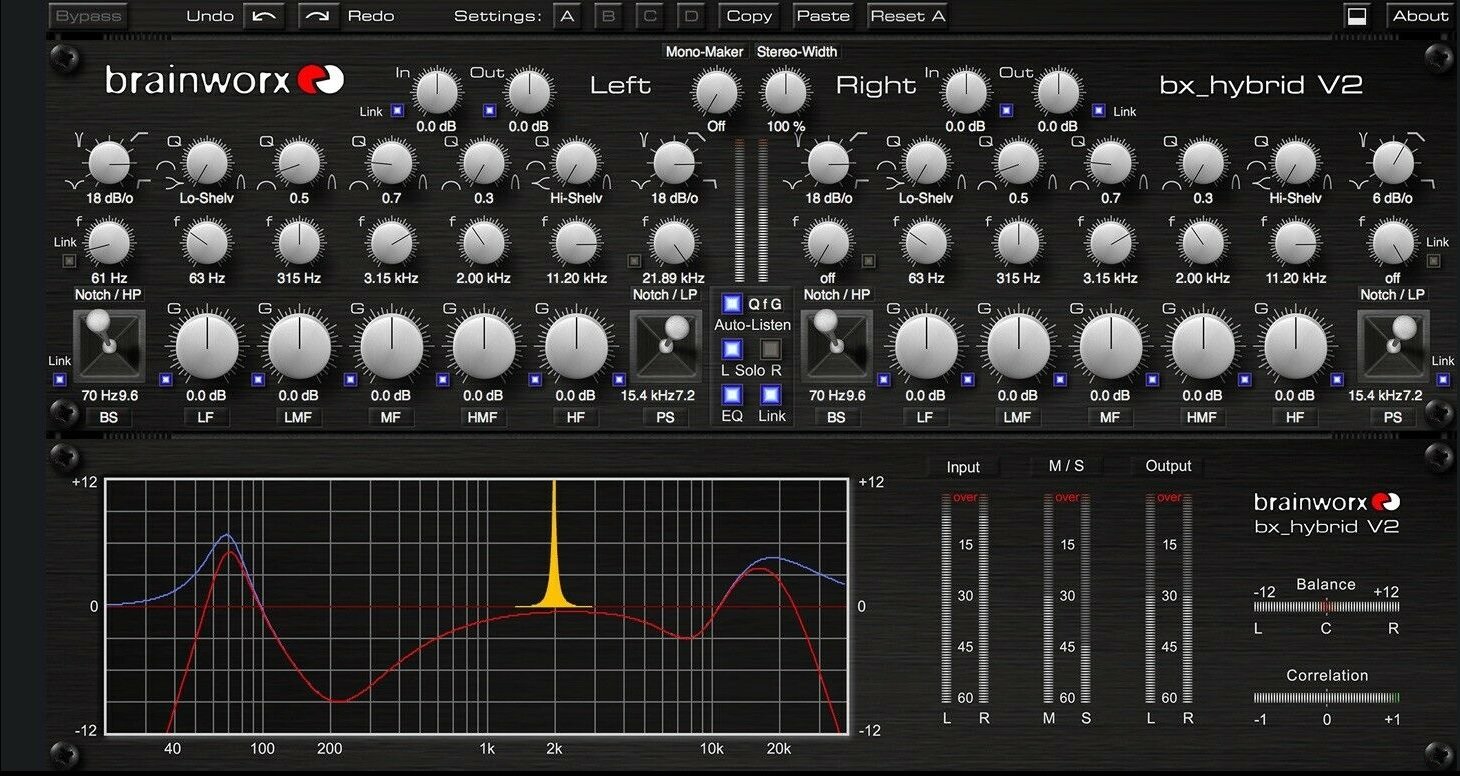This screenshot has width=1460, height=776.
Task: Click the Left channel In gain knob
Action: tap(436, 92)
